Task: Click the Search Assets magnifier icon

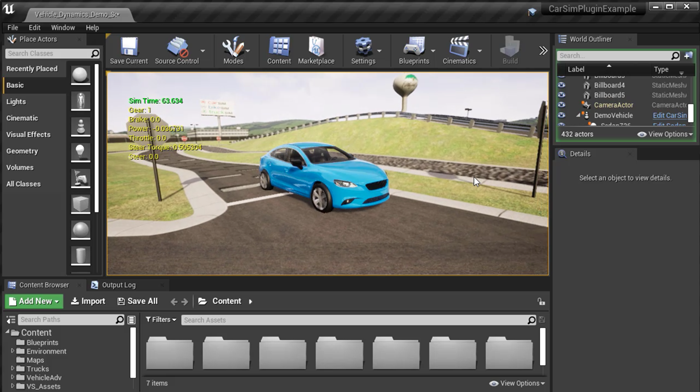Action: [x=531, y=320]
